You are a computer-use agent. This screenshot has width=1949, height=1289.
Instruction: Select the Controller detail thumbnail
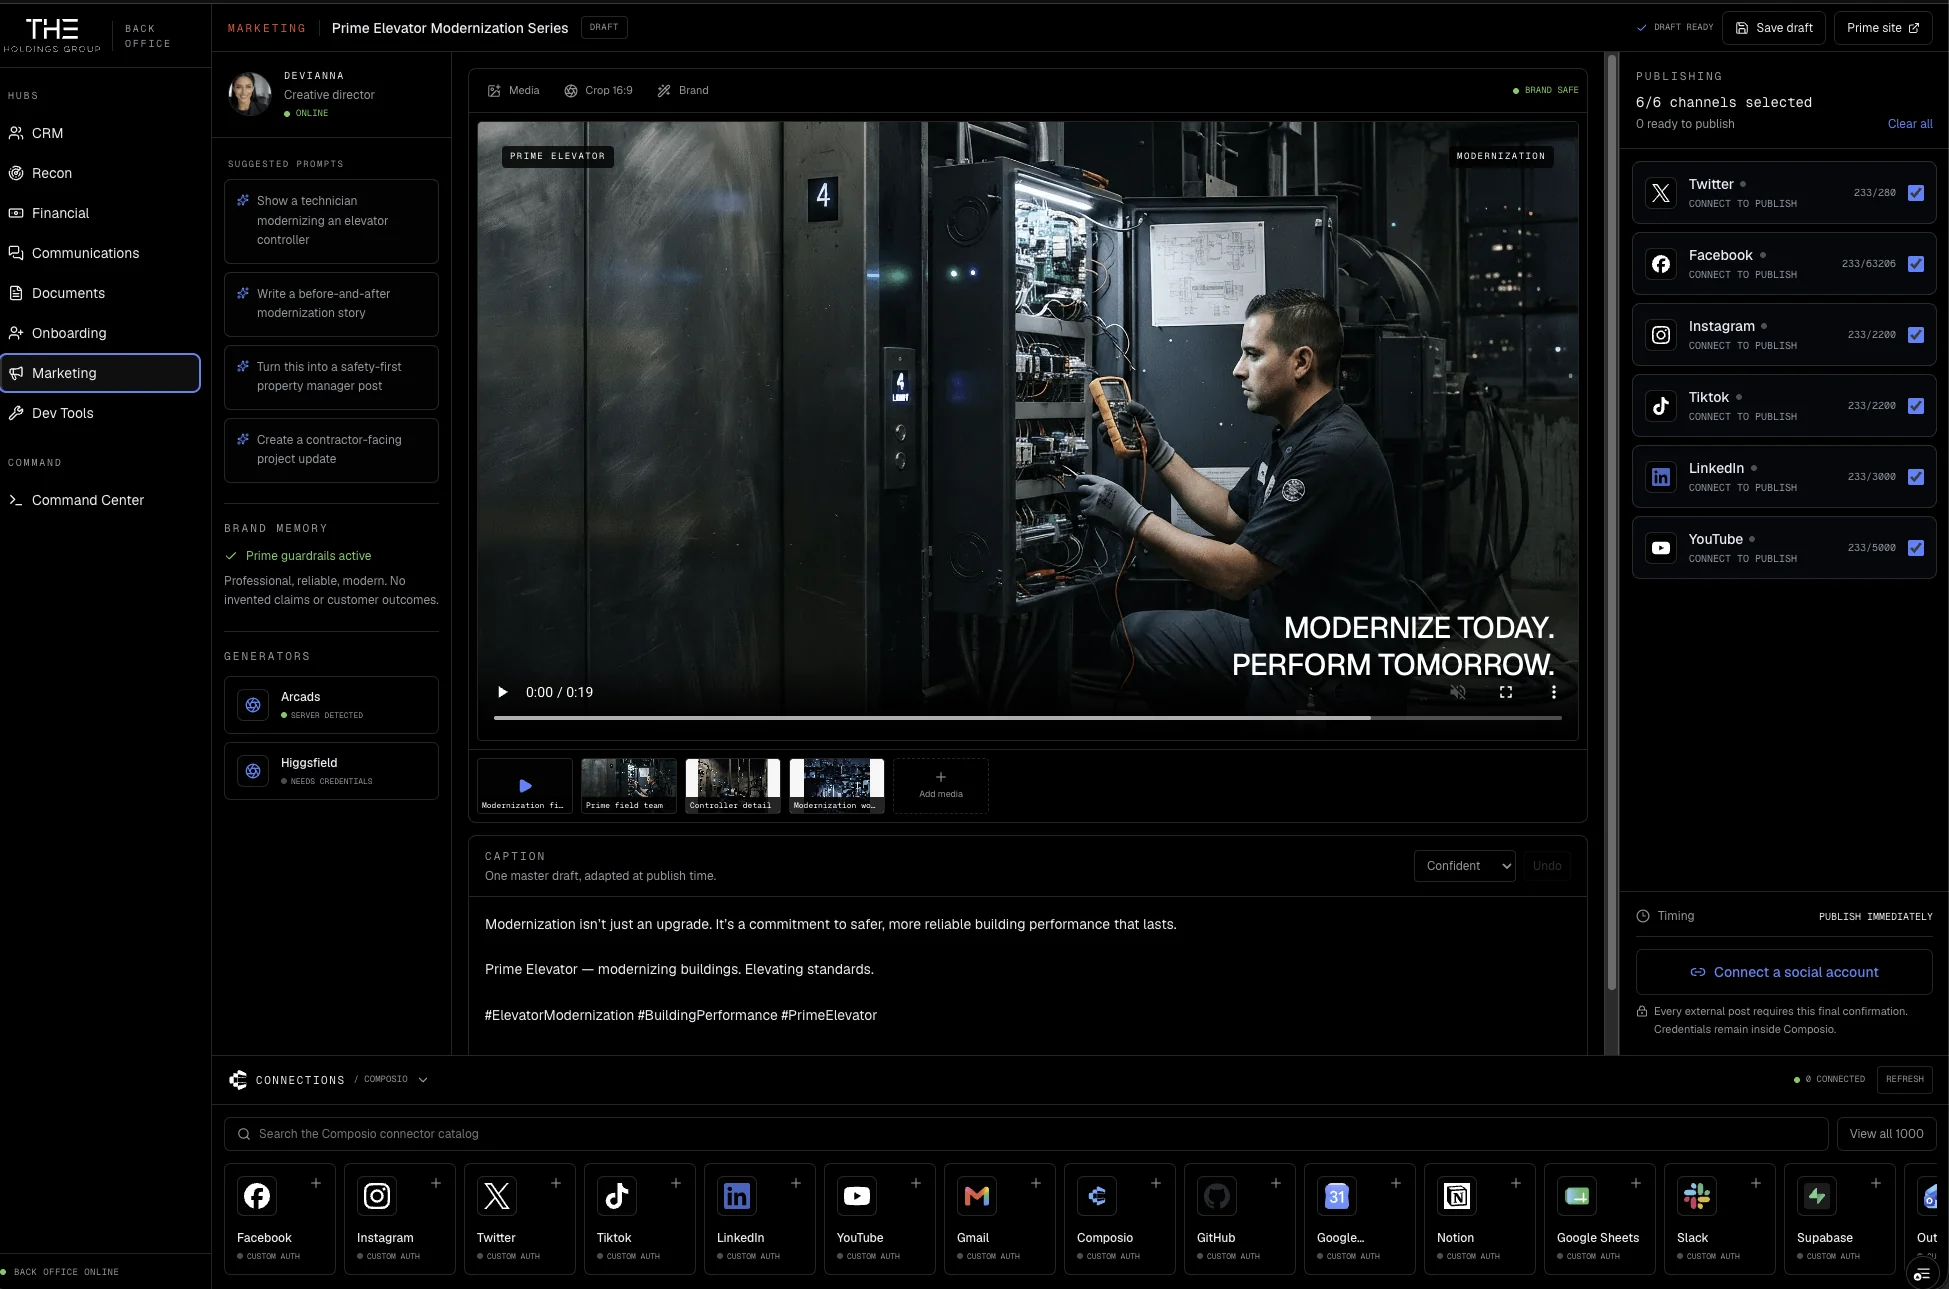(x=733, y=786)
